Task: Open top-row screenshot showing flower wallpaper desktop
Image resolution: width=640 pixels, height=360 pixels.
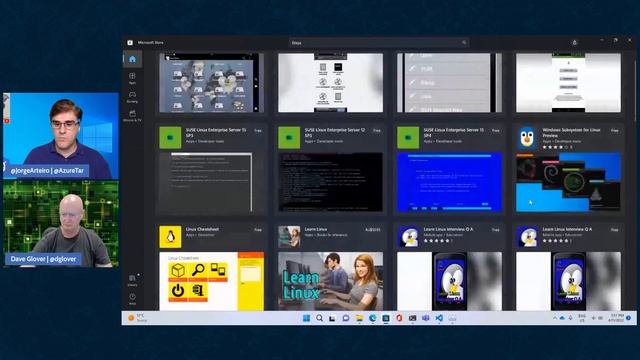Action: tap(211, 83)
